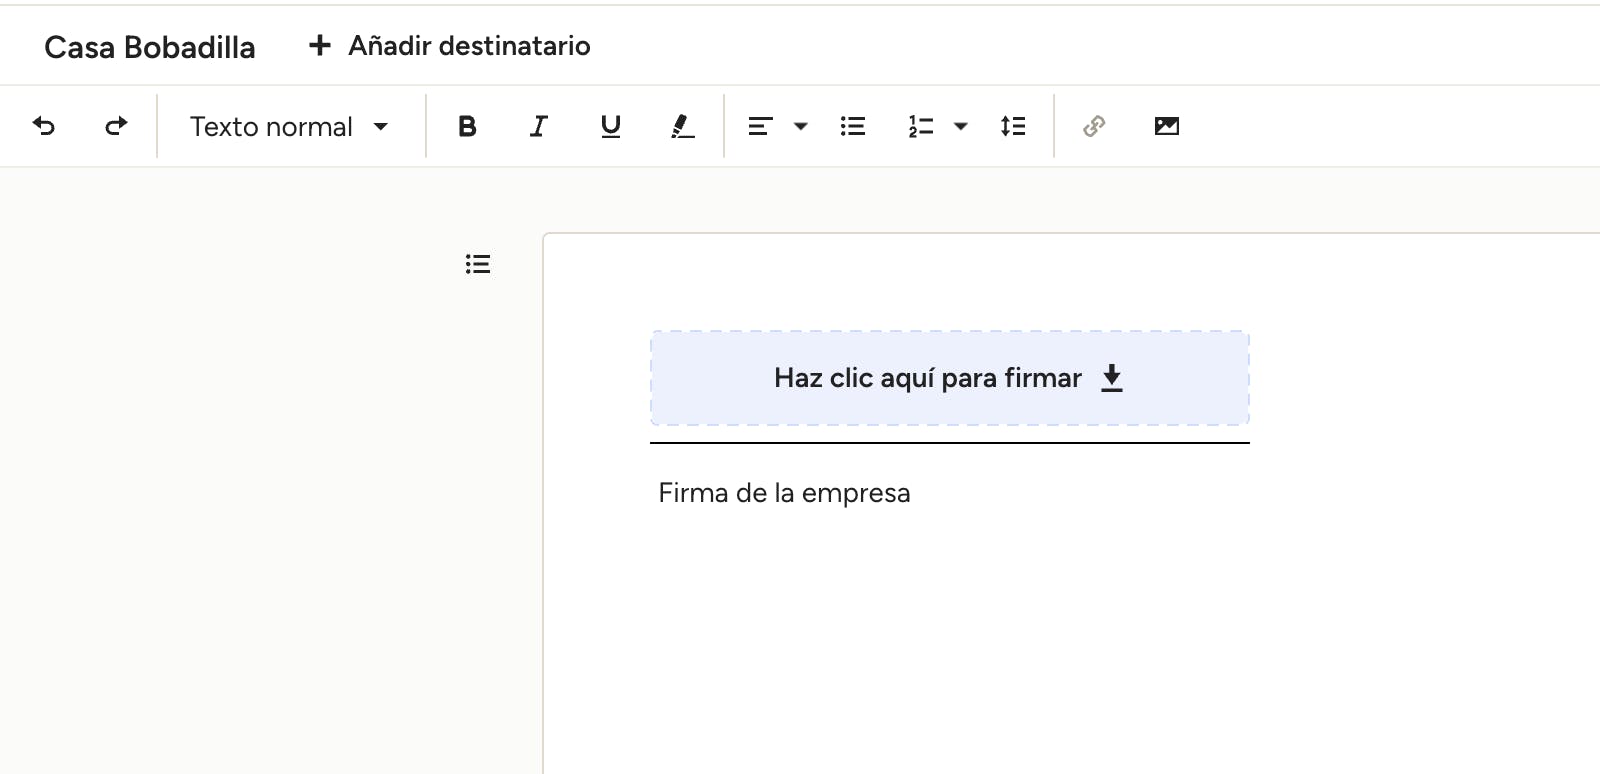The width and height of the screenshot is (1600, 774).
Task: Insert an image from the toolbar
Action: pyautogui.click(x=1166, y=126)
